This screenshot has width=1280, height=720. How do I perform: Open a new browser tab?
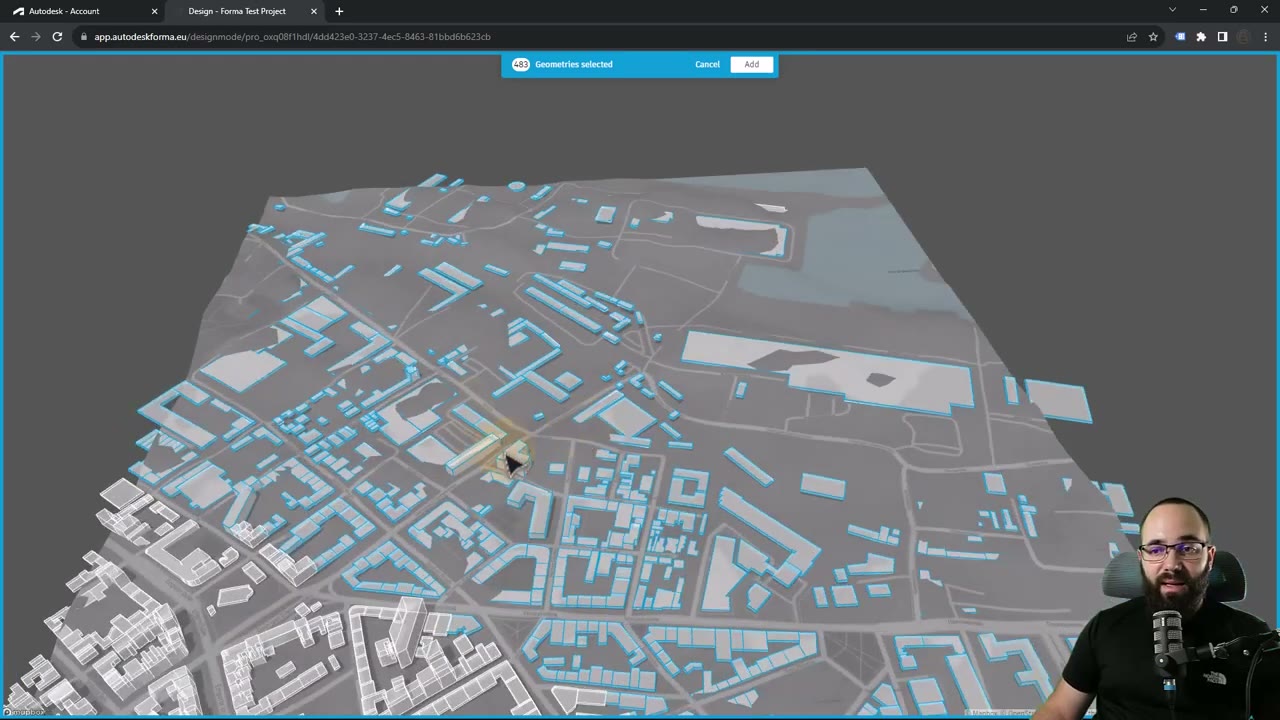(339, 11)
